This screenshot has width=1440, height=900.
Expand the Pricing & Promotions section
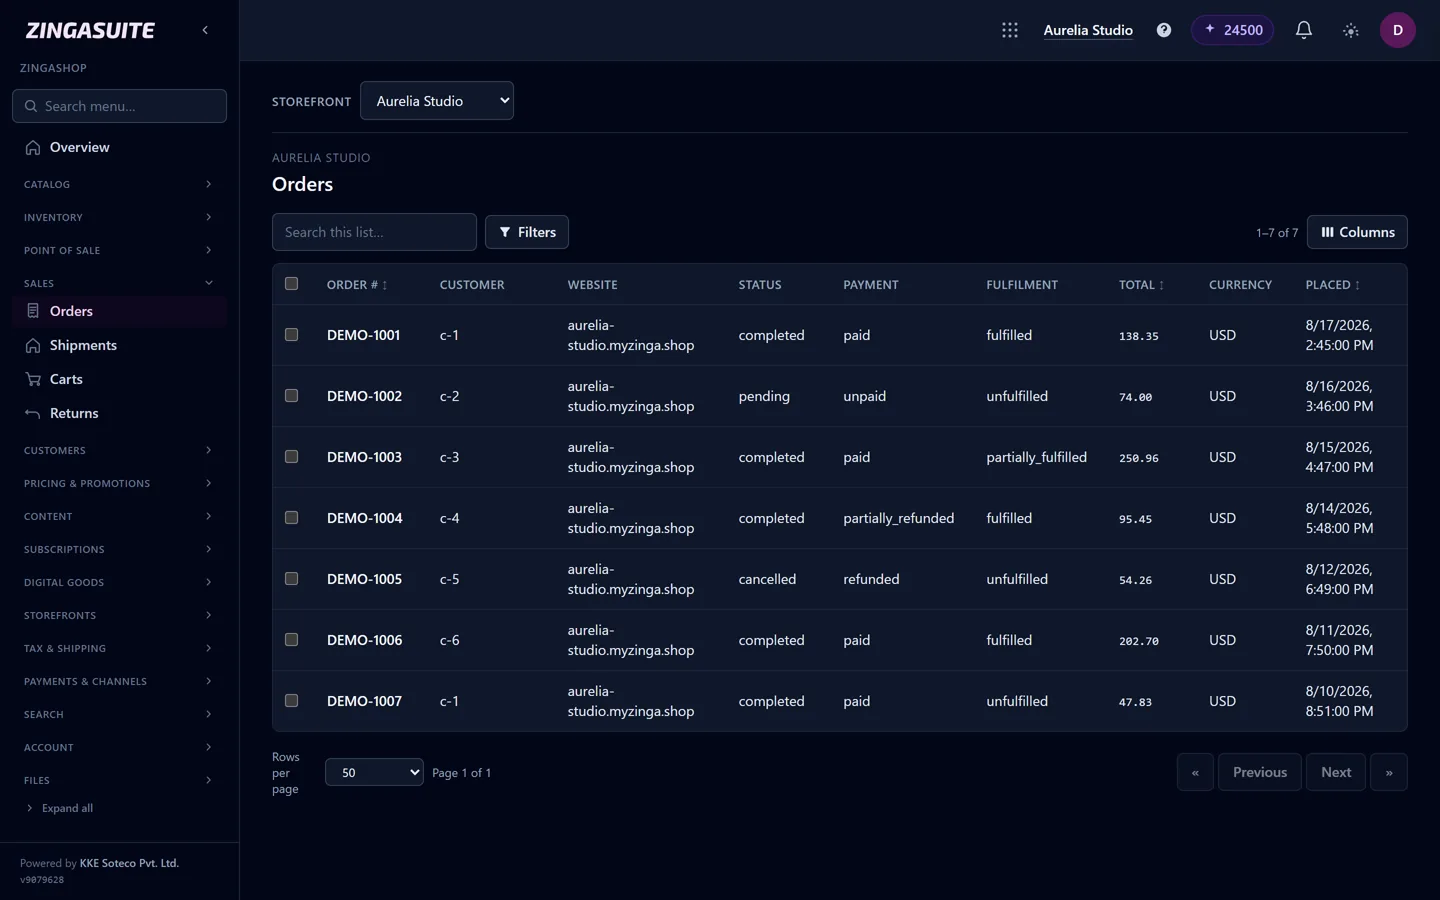119,483
